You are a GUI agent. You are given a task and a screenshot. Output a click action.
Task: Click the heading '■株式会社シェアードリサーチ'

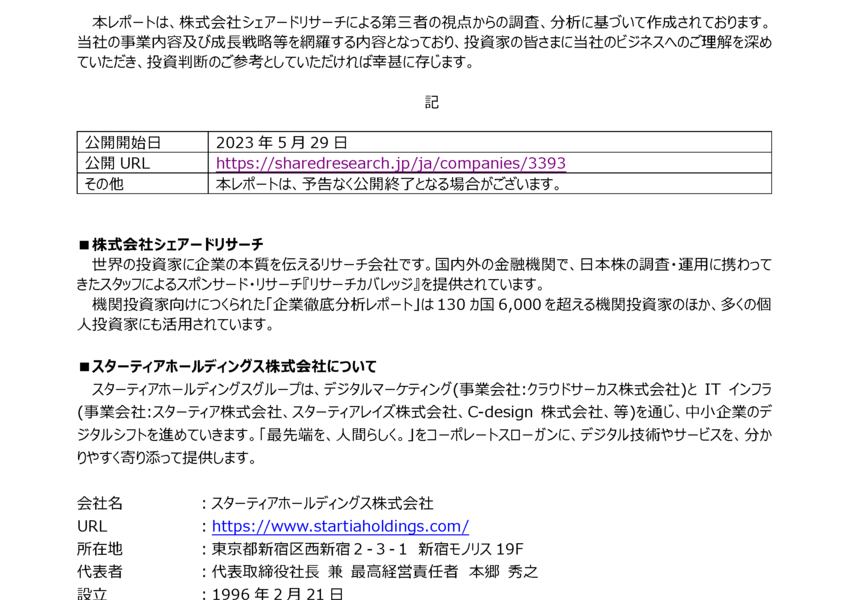pos(171,245)
